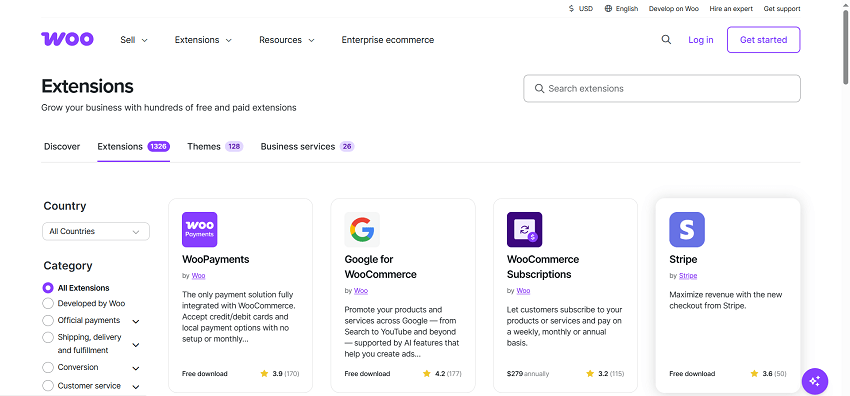Click Free download on Stripe card
The width and height of the screenshot is (850, 396).
(692, 374)
